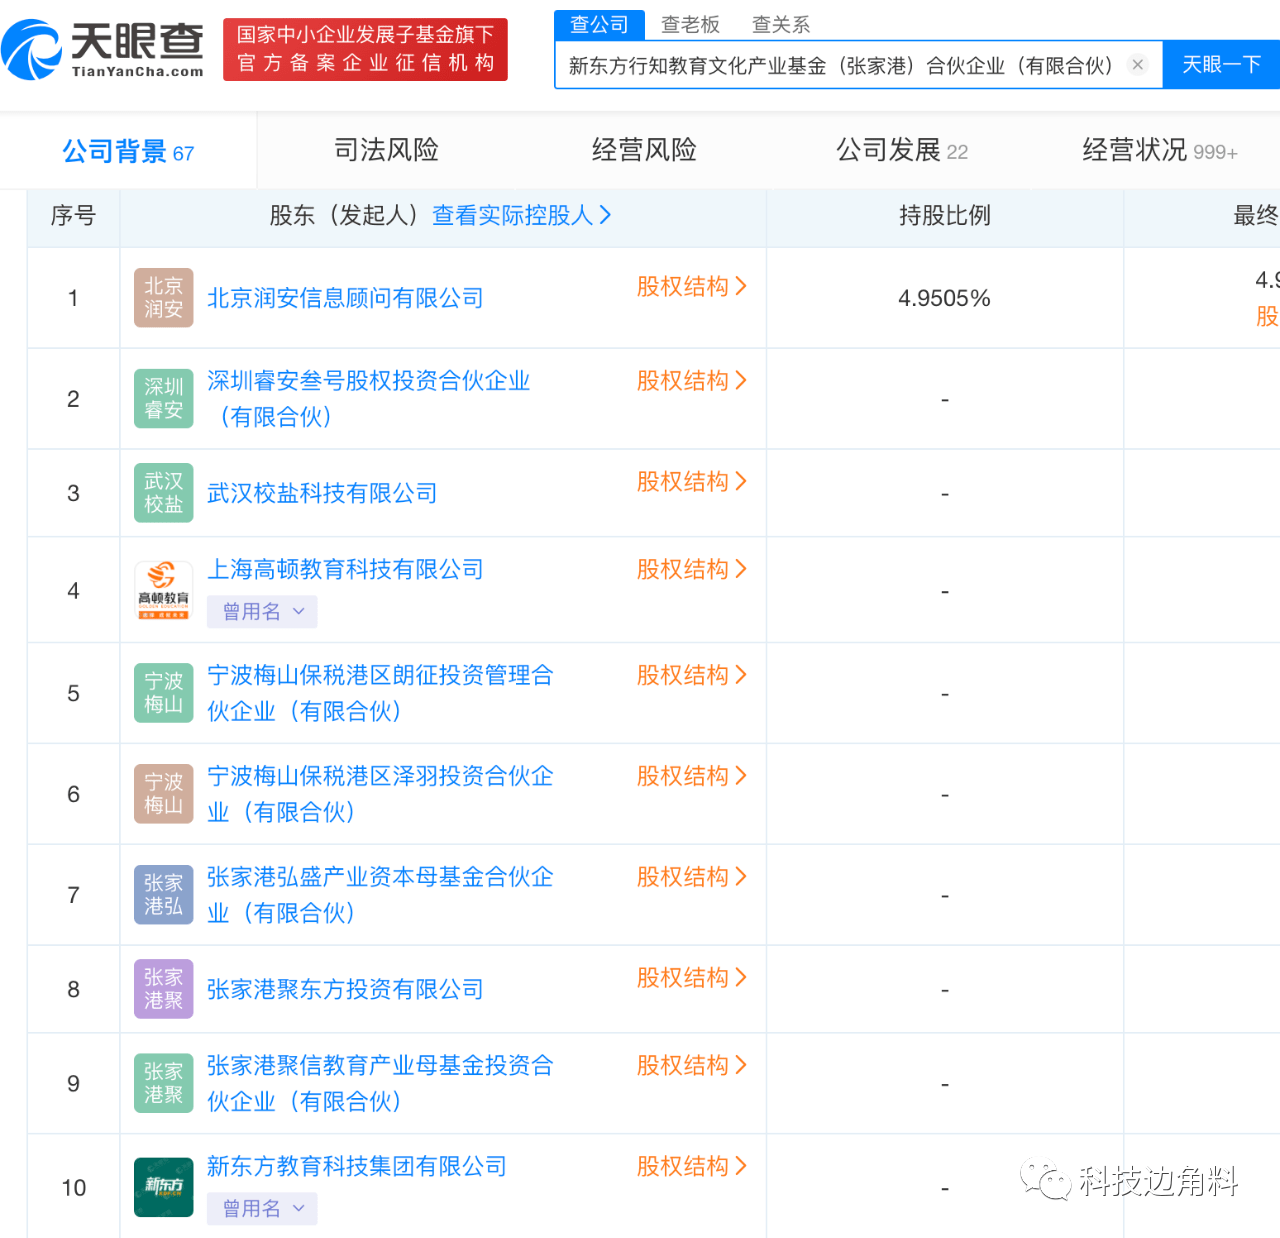Click the 北京润安 company avatar icon

click(163, 298)
